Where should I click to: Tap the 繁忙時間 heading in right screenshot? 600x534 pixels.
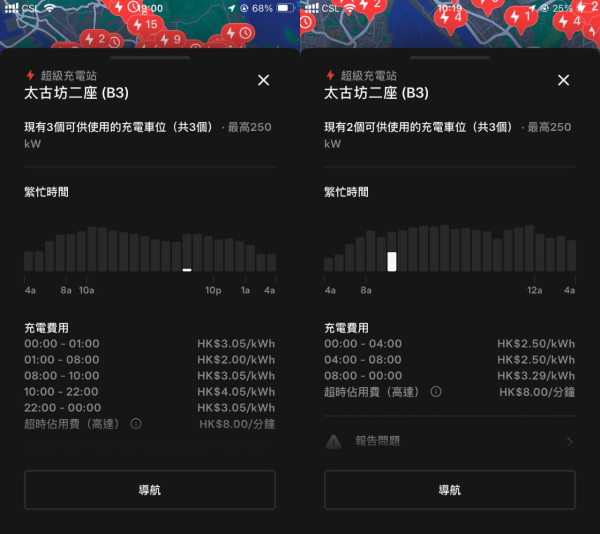tap(346, 192)
